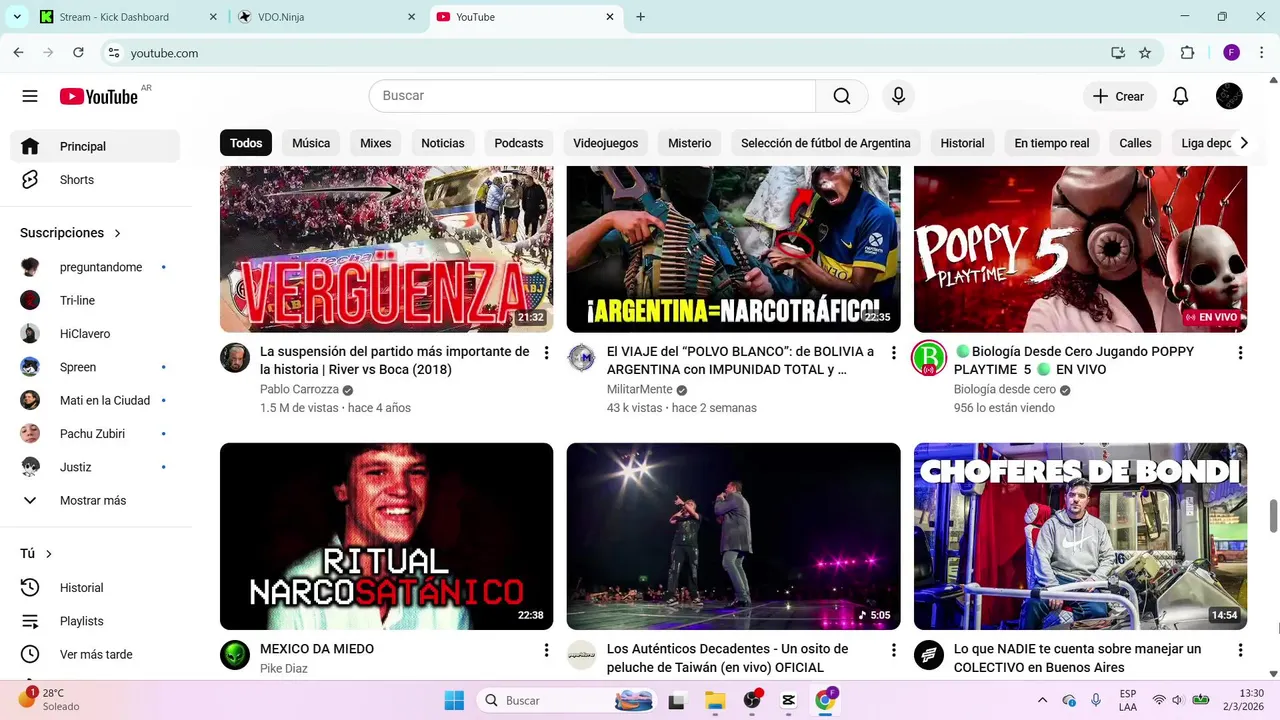Select the Mixes filter chip

pos(376,143)
